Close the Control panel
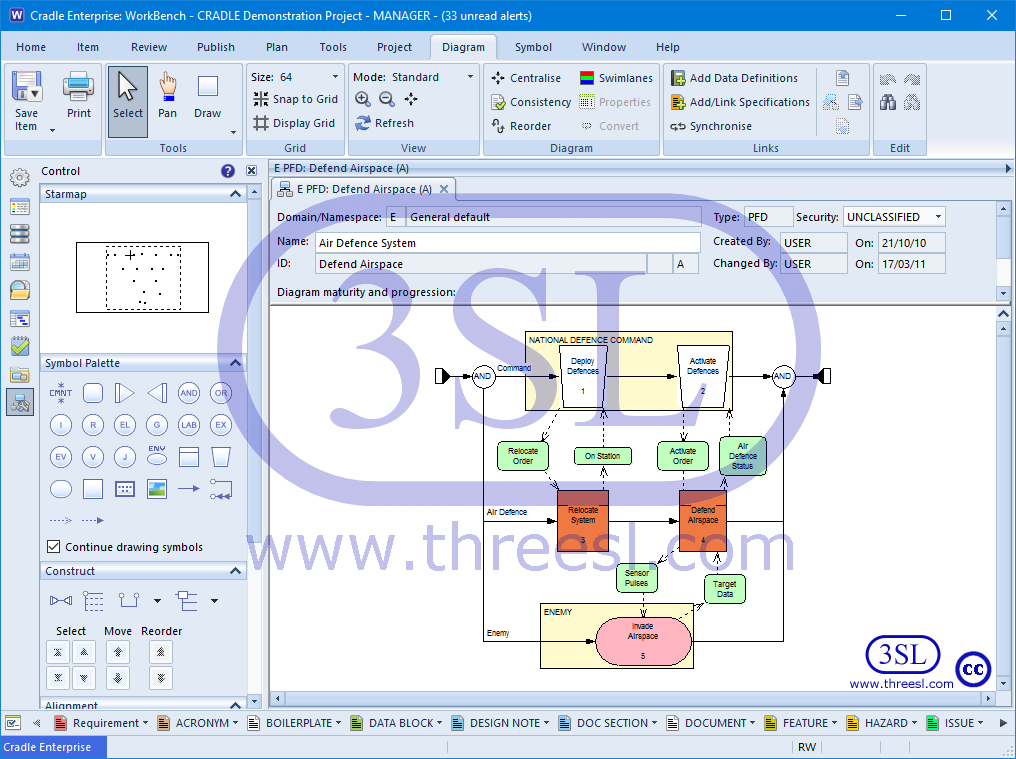The width and height of the screenshot is (1016, 759). tap(251, 171)
